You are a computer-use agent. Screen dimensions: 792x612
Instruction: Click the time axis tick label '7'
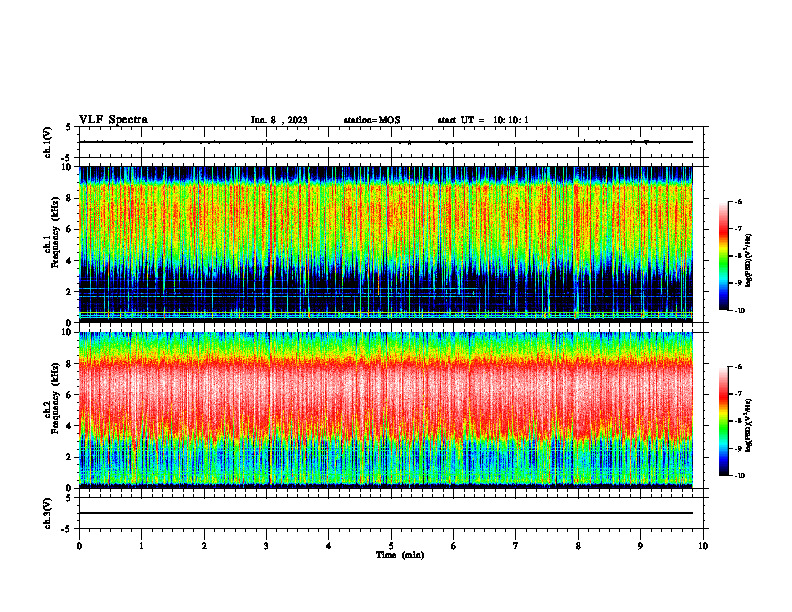tap(516, 546)
